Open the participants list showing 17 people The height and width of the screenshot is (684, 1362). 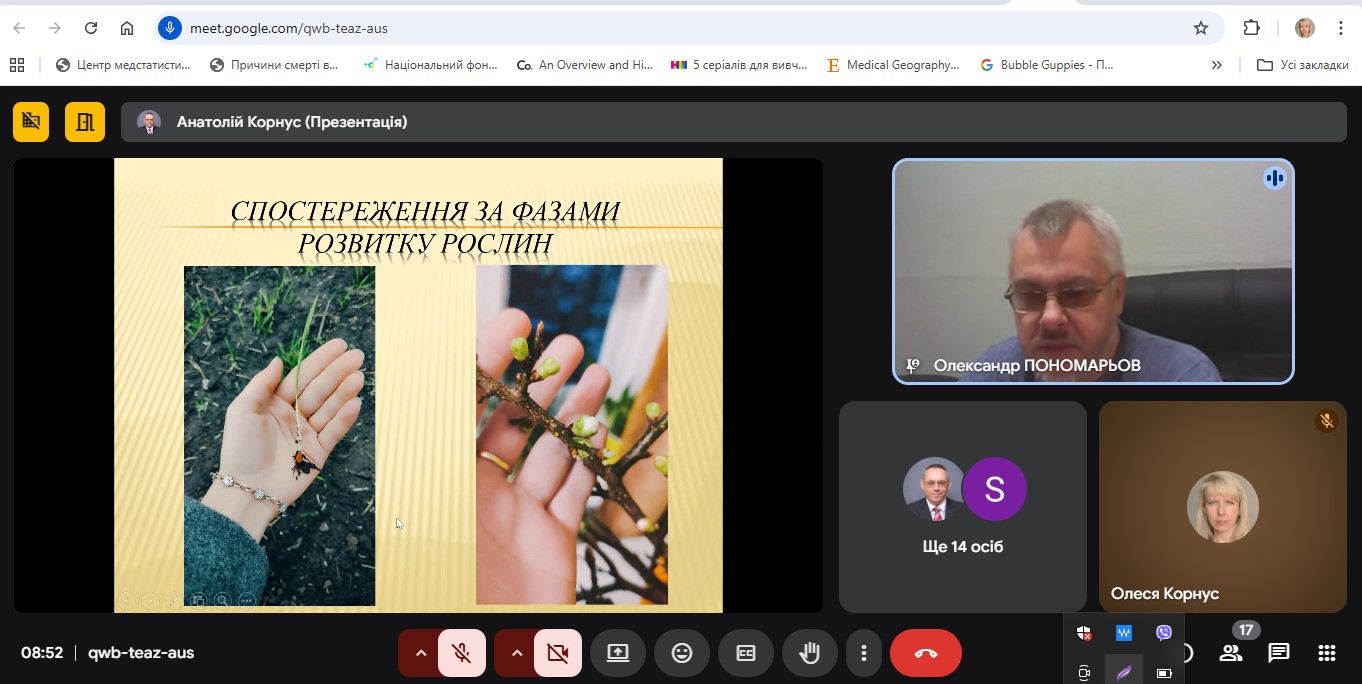tap(1231, 653)
